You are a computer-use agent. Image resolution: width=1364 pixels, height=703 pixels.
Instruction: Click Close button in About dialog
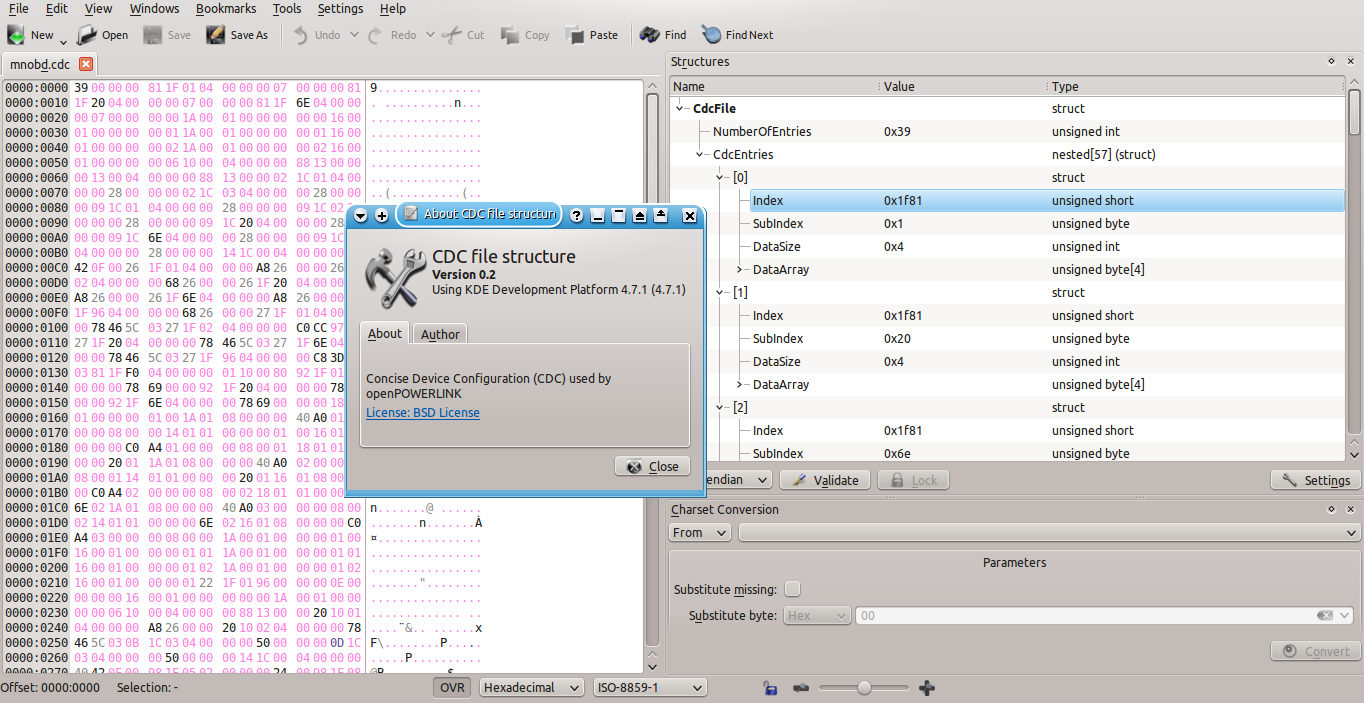[652, 466]
